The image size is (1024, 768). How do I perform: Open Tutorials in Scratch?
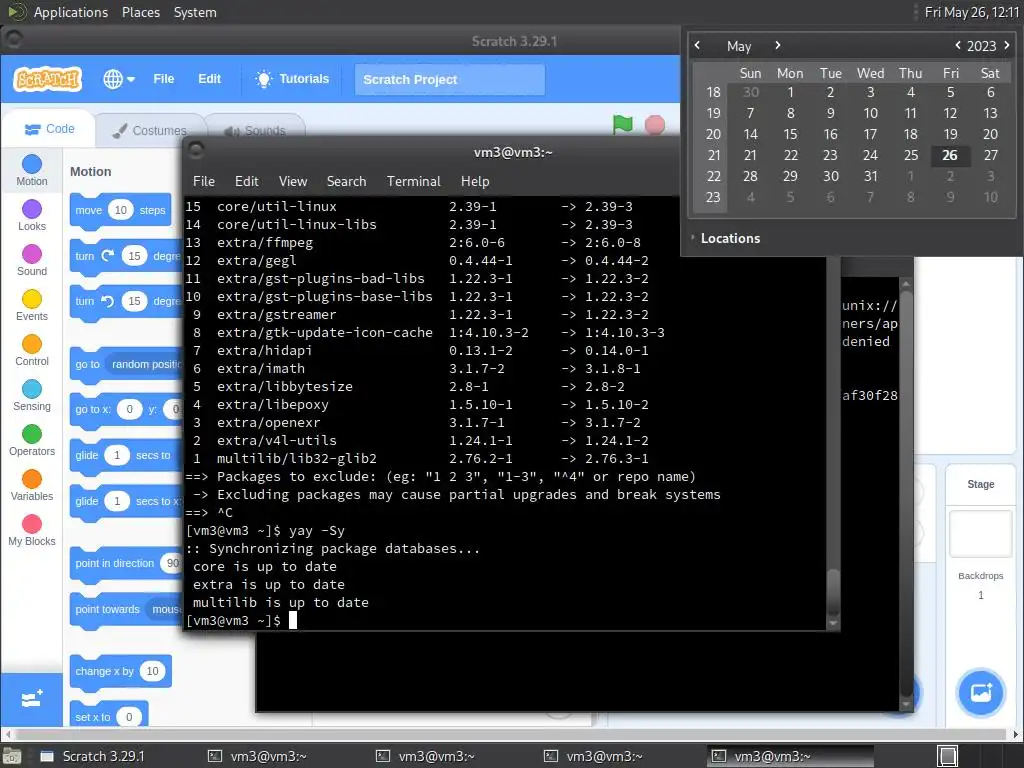tap(292, 79)
